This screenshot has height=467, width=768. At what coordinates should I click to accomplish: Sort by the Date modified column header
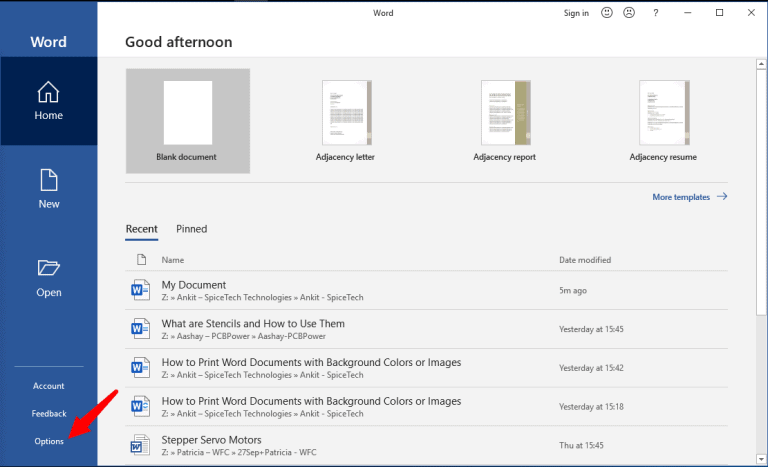(x=585, y=260)
